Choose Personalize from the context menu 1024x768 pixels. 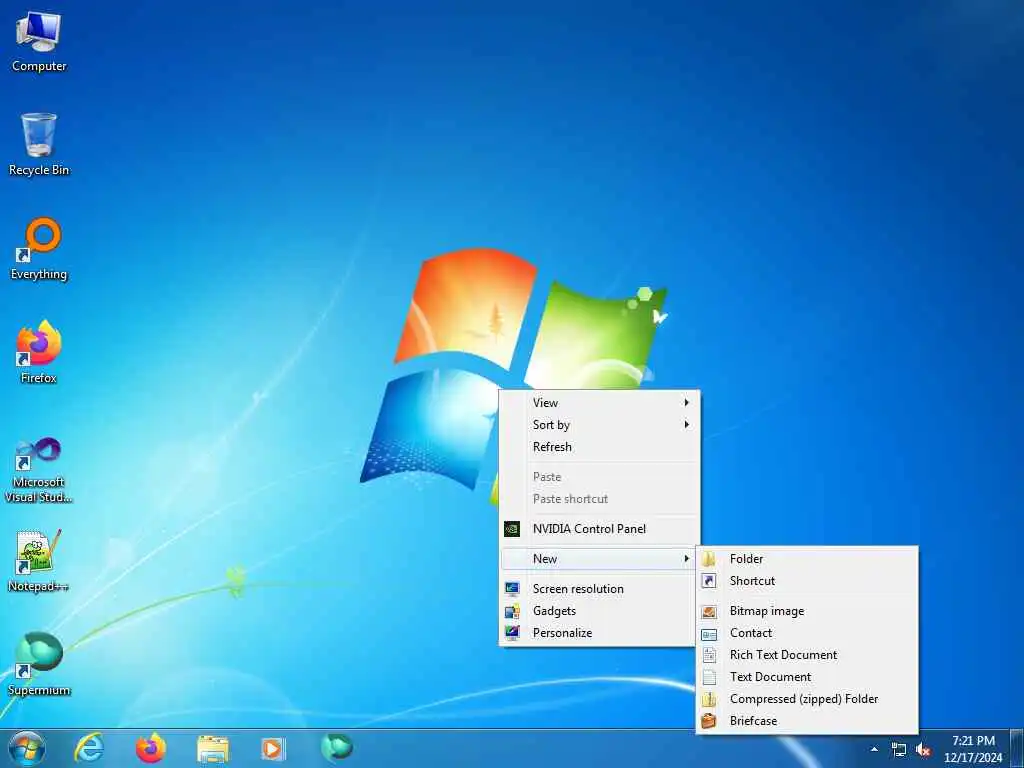pyautogui.click(x=599, y=633)
